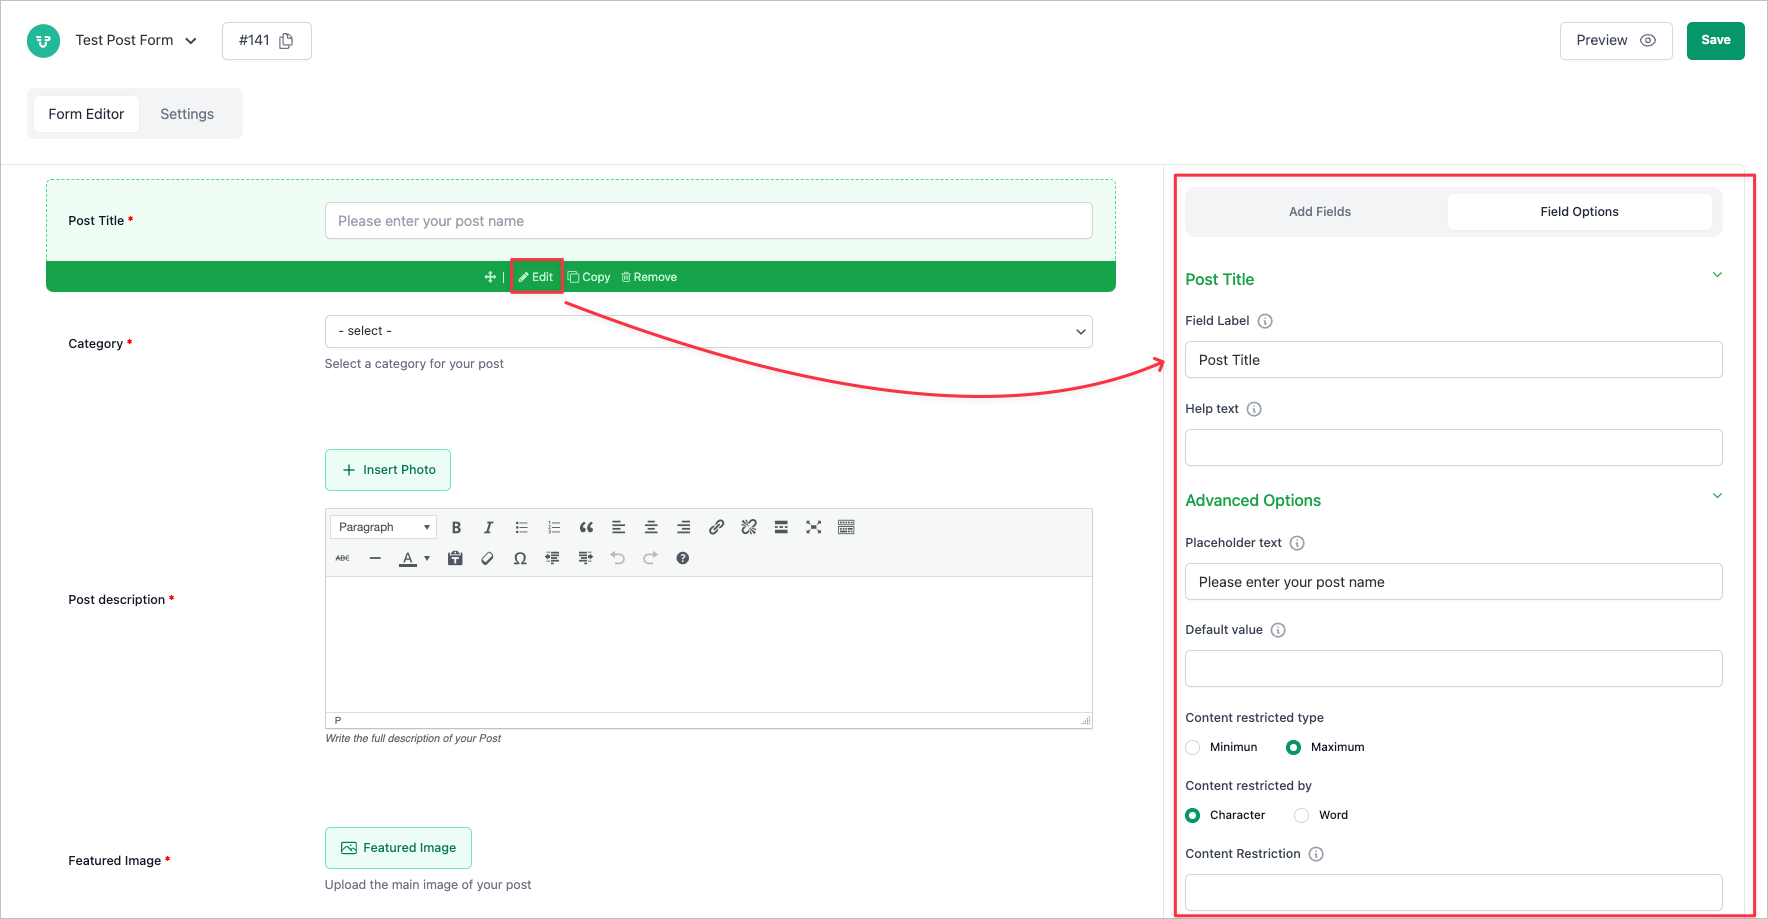Select Minimun as content restricted type
This screenshot has height=919, width=1768.
point(1192,747)
